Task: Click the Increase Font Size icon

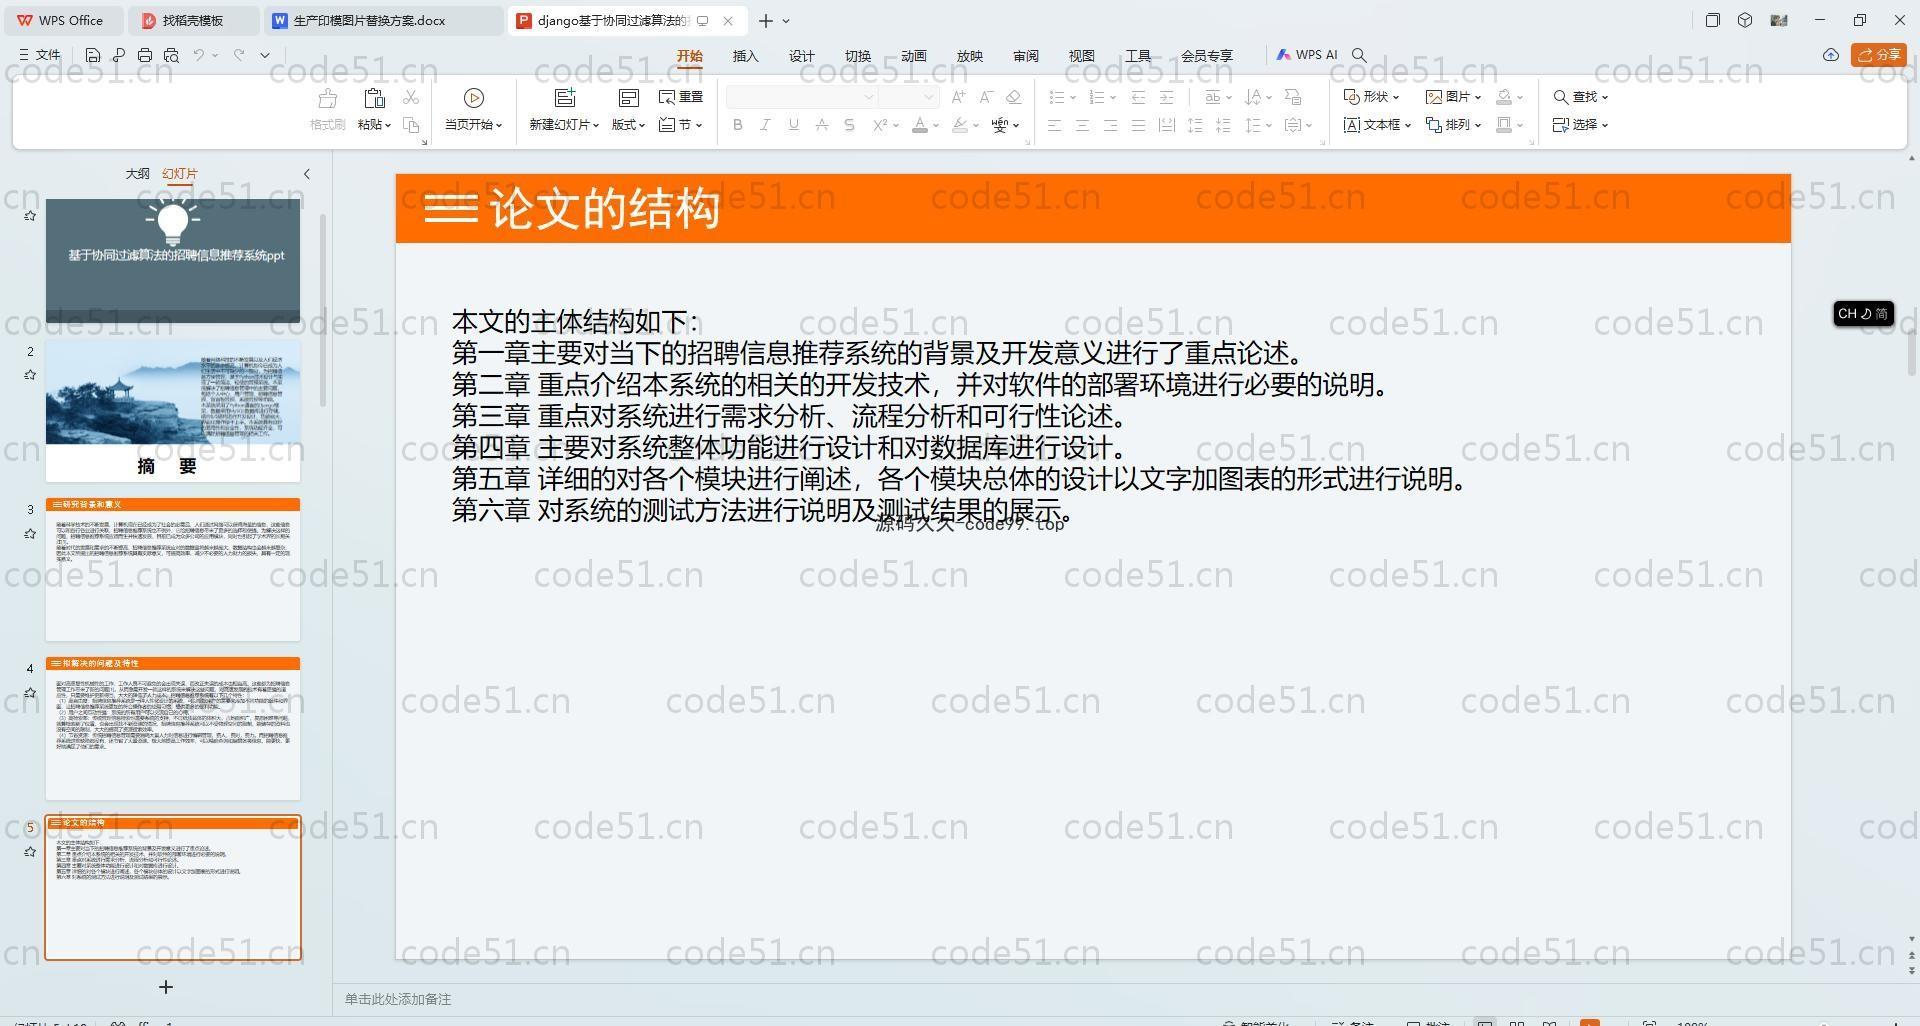Action: pyautogui.click(x=959, y=97)
